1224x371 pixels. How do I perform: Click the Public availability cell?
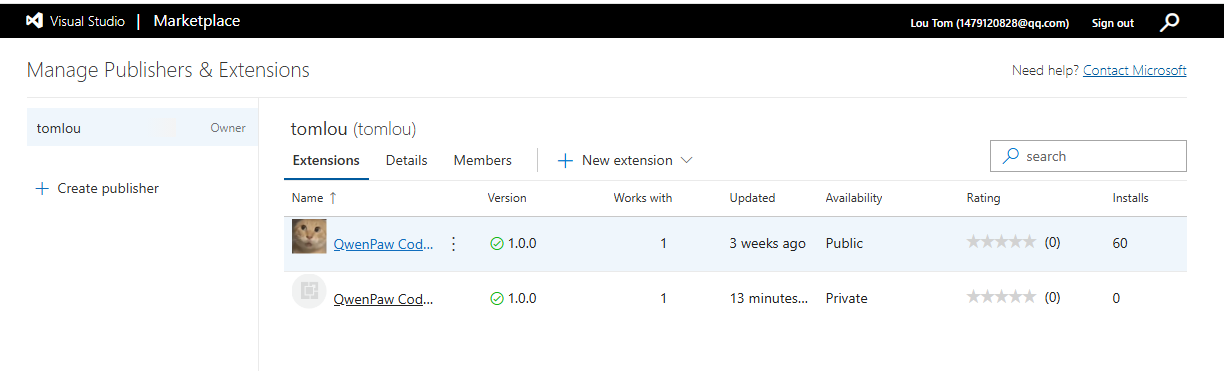pos(844,243)
